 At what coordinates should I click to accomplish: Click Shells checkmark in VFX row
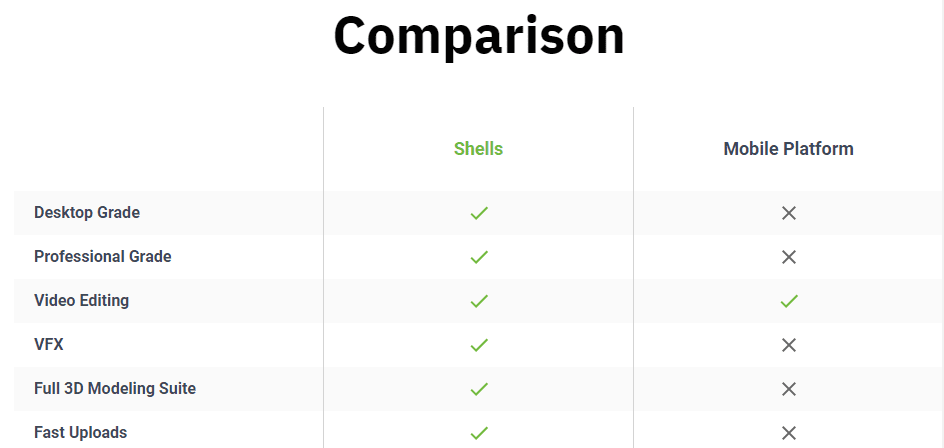pyautogui.click(x=479, y=345)
